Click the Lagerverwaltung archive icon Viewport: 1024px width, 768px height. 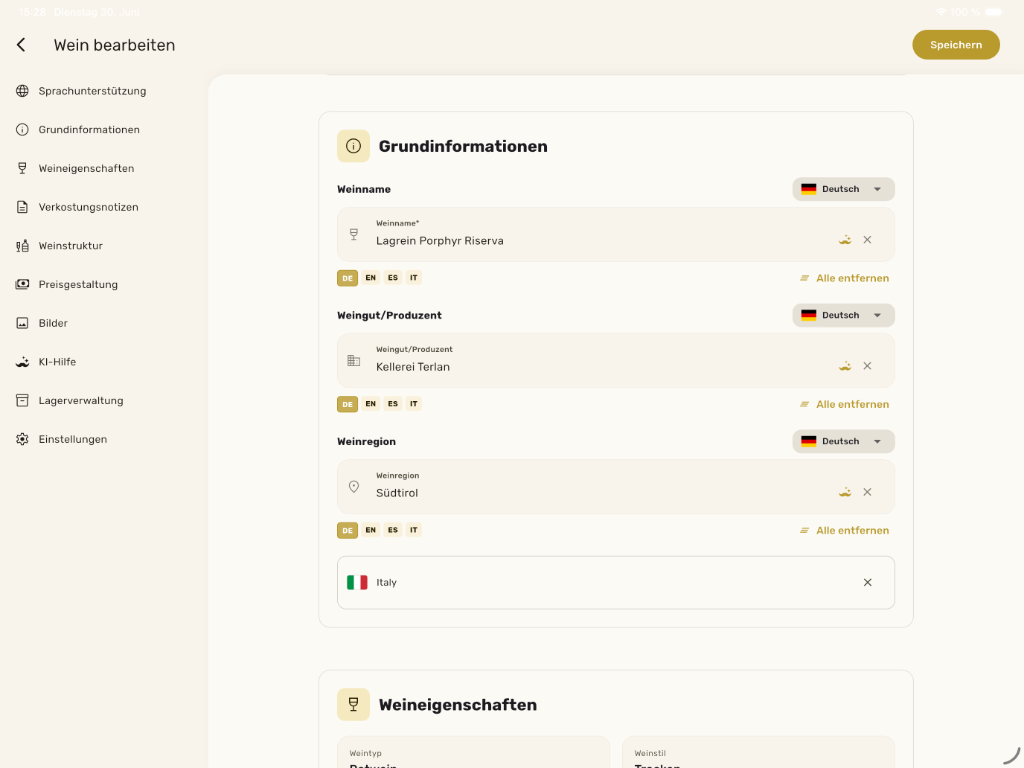click(x=22, y=400)
